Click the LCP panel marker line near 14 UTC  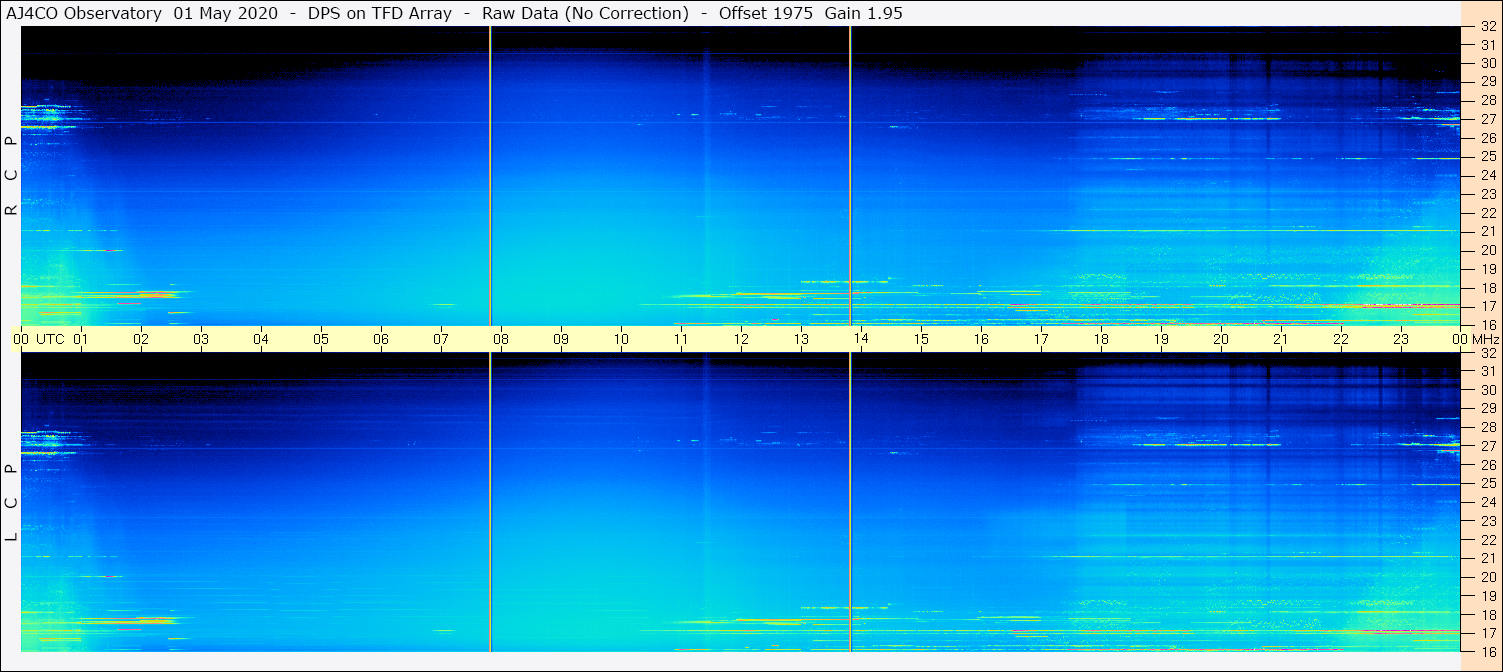click(x=850, y=502)
